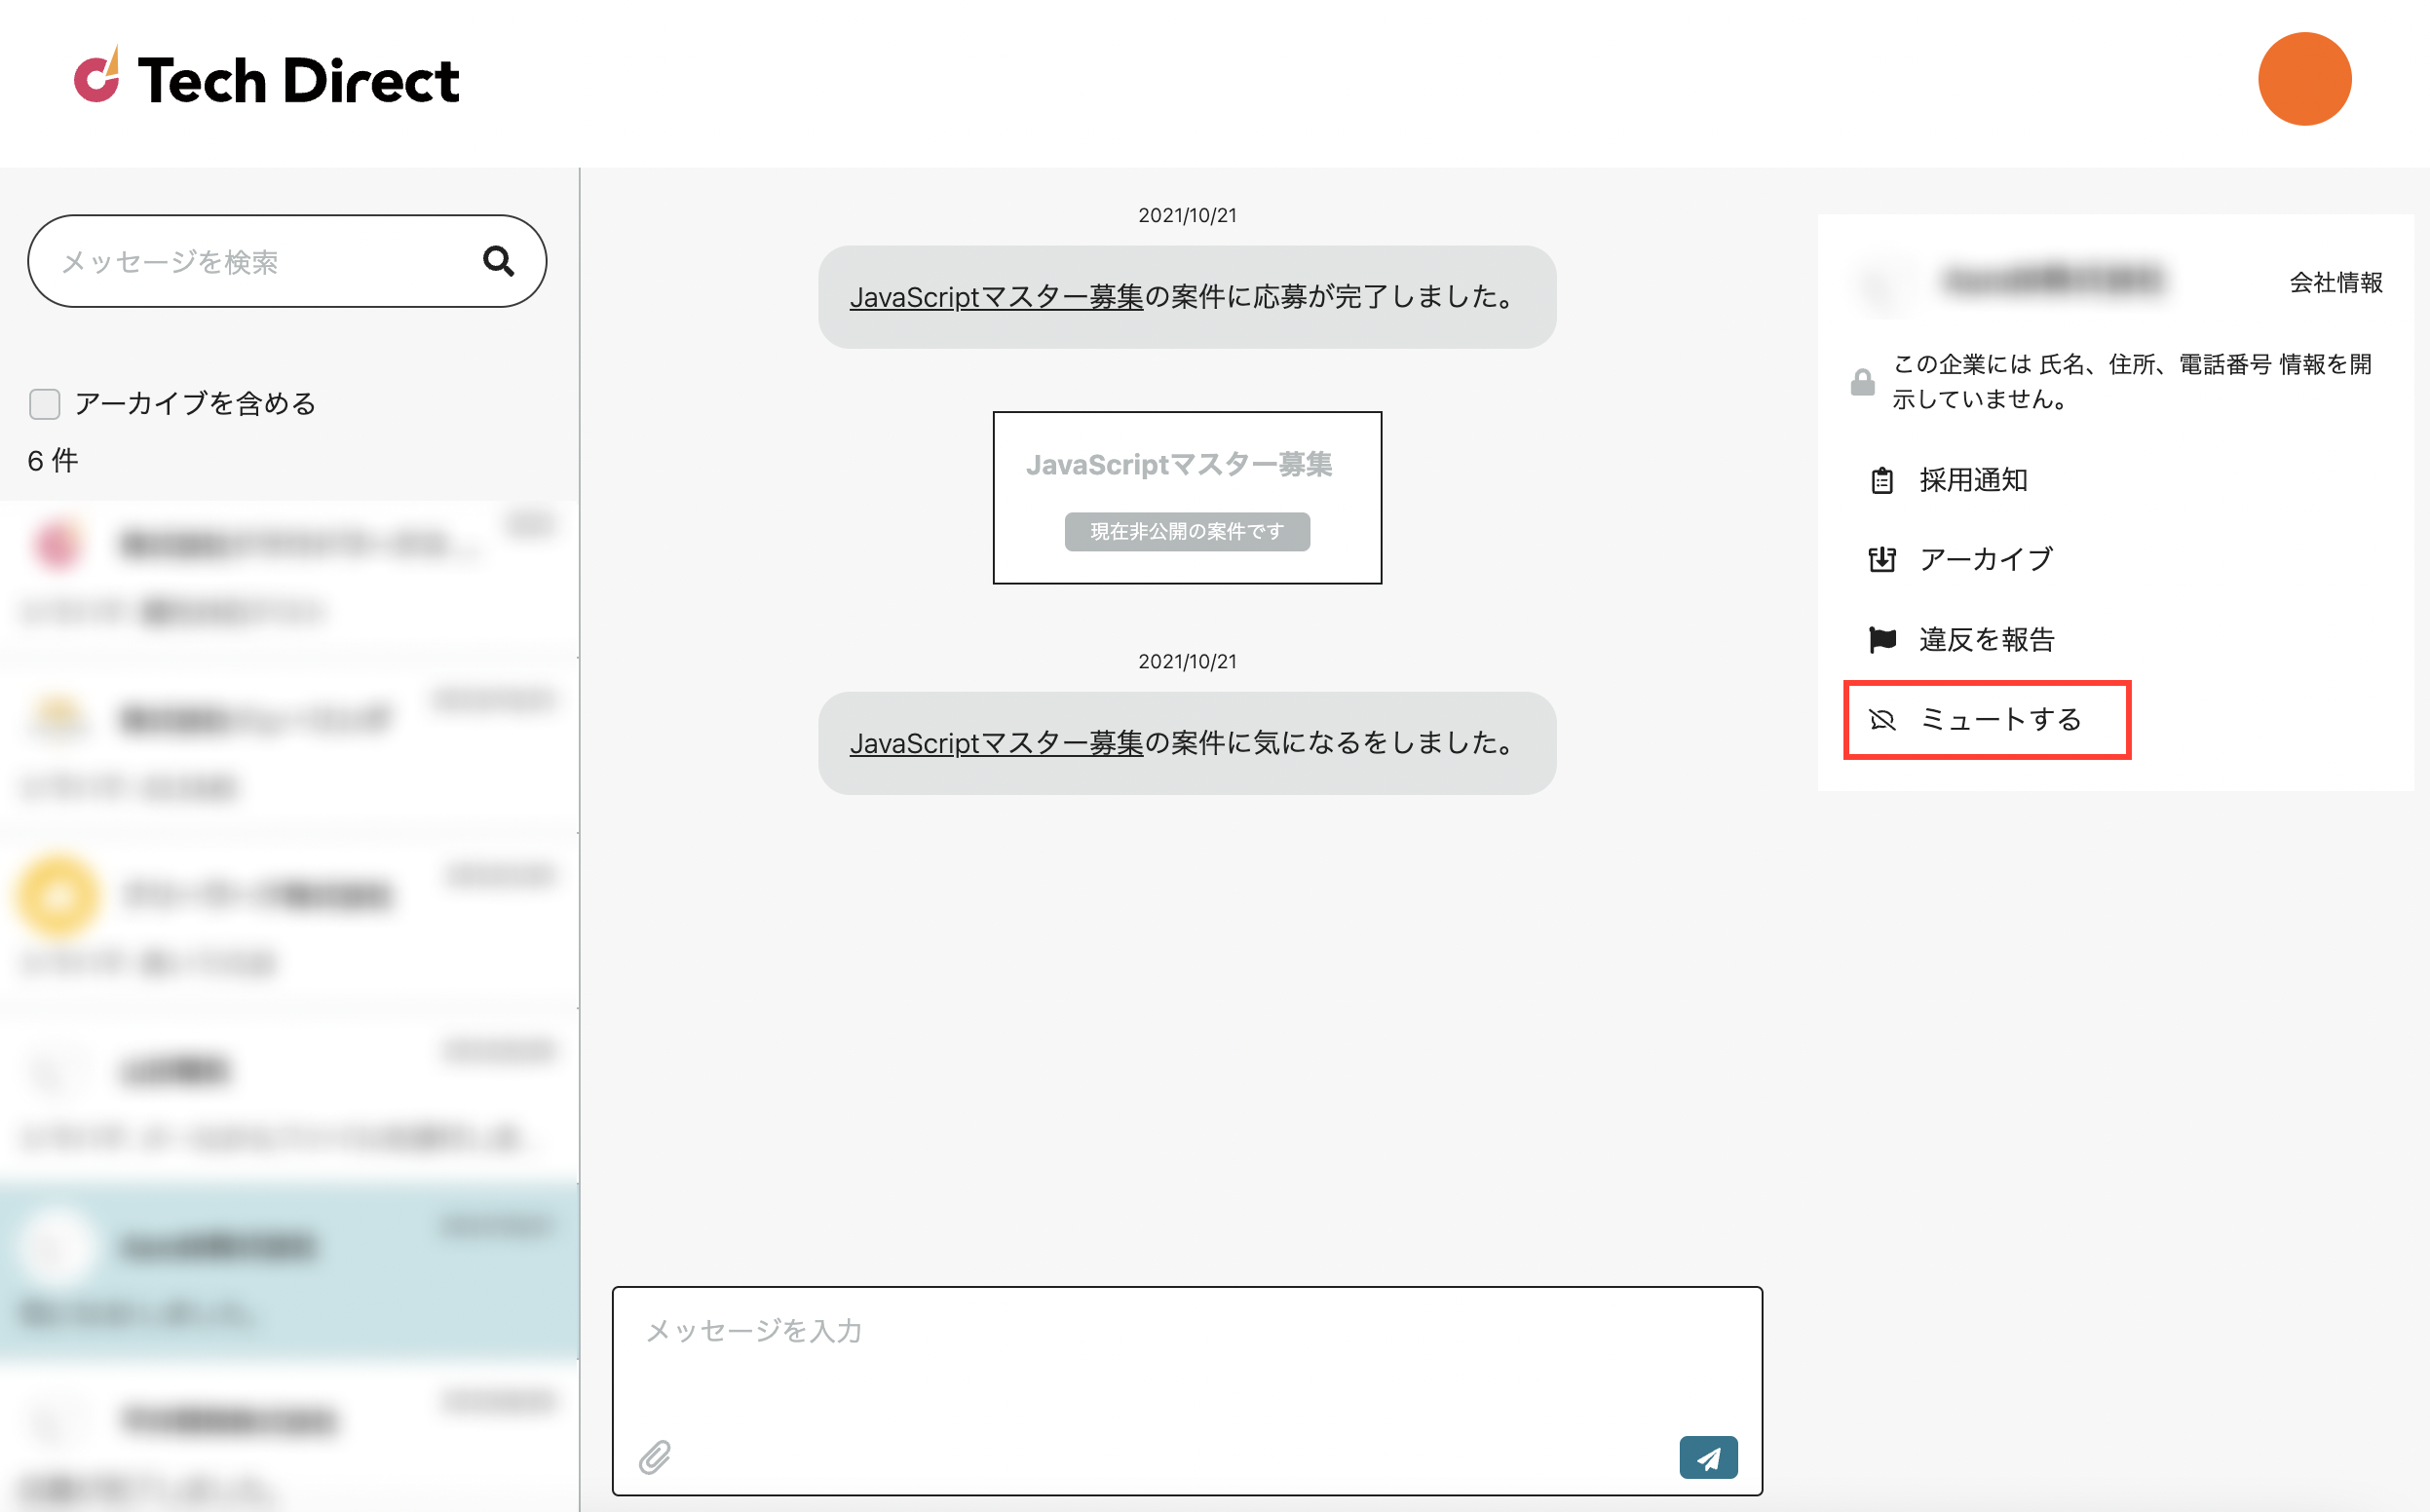
Task: Click the archive icon beside アーカイブ
Action: [1884, 559]
